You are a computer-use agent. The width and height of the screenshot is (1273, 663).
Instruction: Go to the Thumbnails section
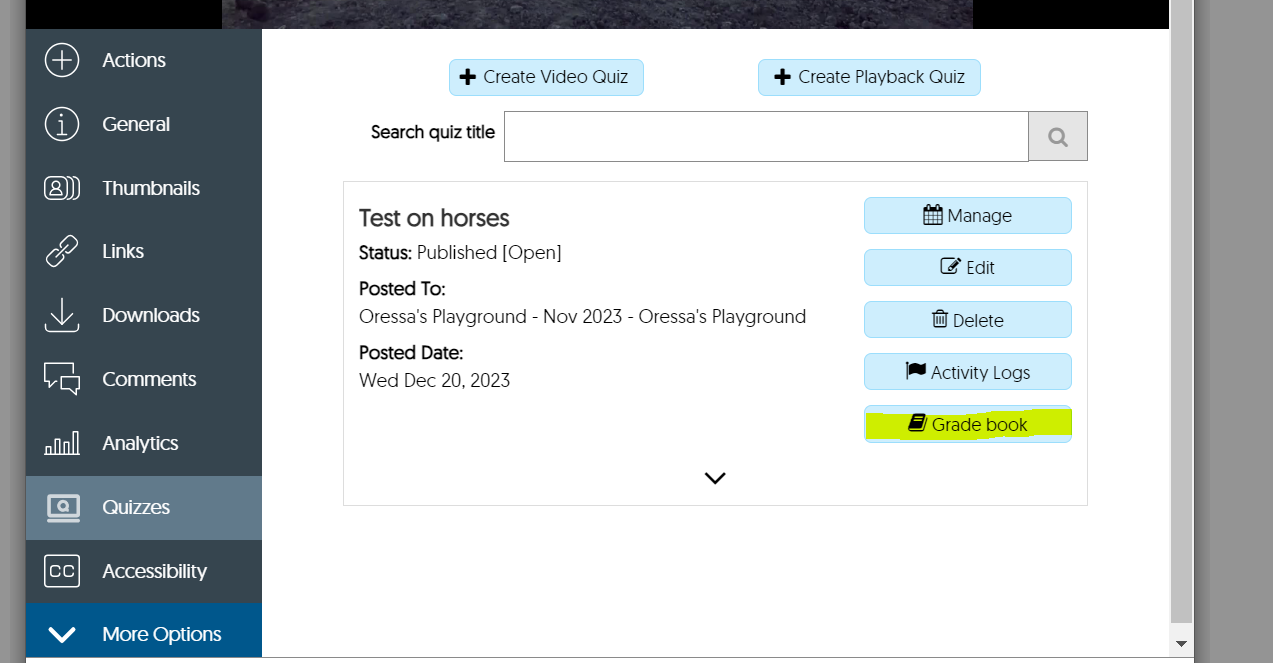(144, 188)
